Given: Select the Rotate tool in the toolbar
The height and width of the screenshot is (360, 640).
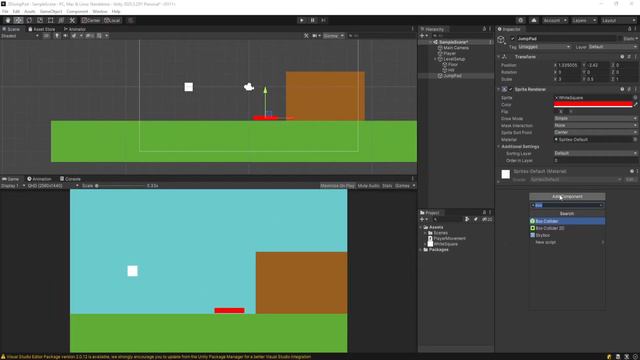Looking at the screenshot, I should point(29,20).
